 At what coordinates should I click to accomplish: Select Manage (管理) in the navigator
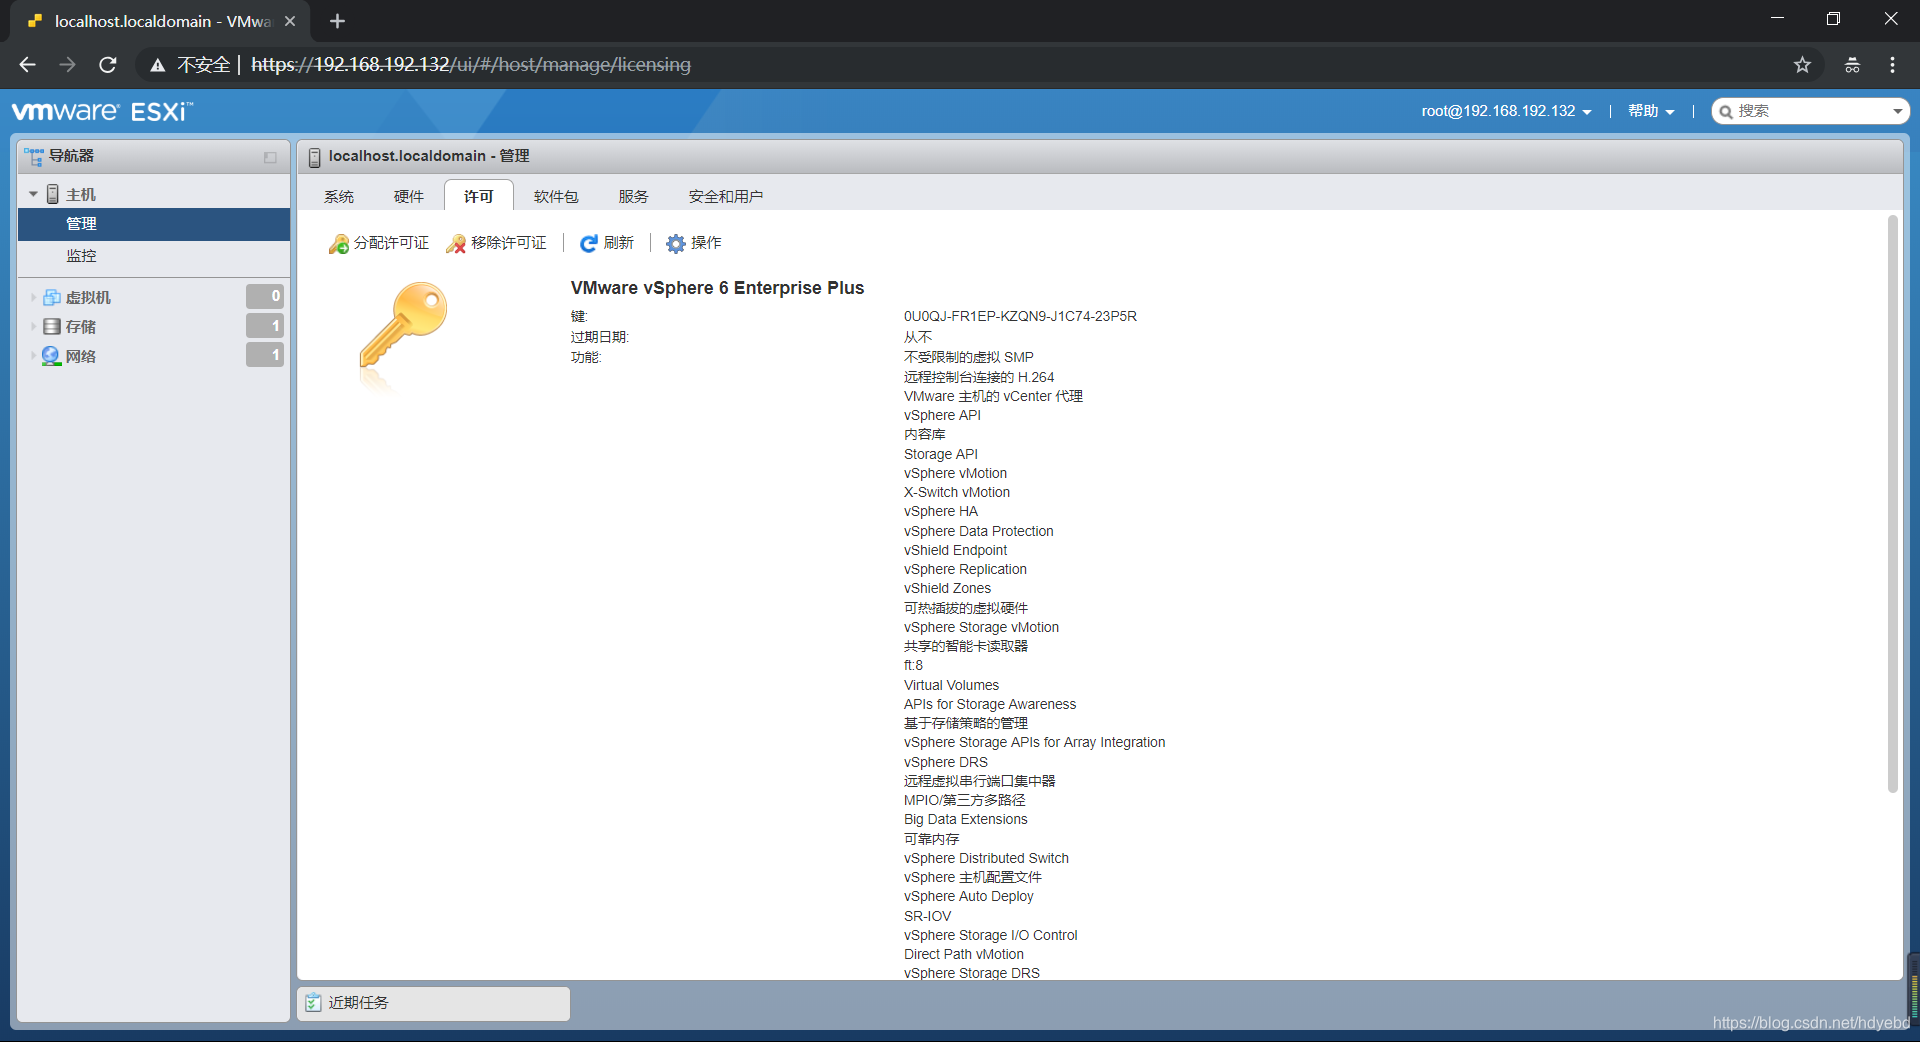click(x=154, y=224)
